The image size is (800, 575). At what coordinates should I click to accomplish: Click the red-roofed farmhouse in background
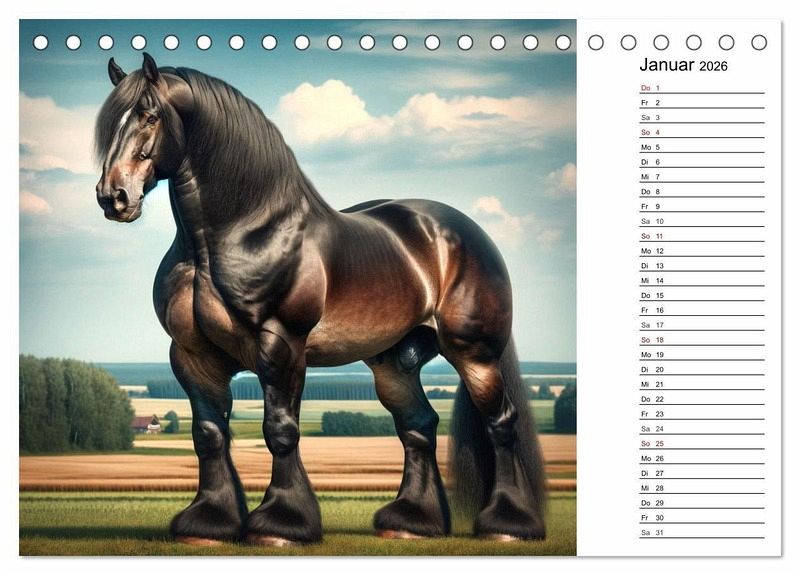click(x=147, y=423)
